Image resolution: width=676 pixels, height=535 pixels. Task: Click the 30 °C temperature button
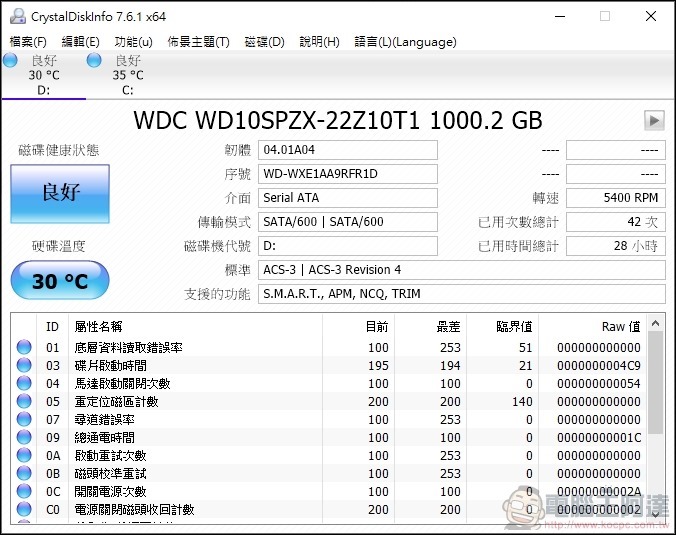(x=60, y=280)
